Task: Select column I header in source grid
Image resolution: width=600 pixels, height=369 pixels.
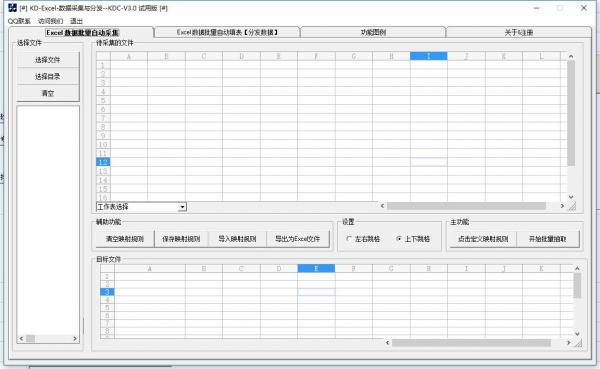Action: pyautogui.click(x=429, y=56)
